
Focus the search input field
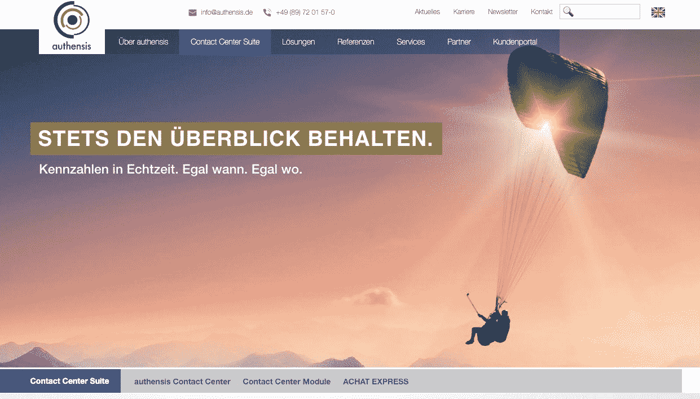point(600,12)
